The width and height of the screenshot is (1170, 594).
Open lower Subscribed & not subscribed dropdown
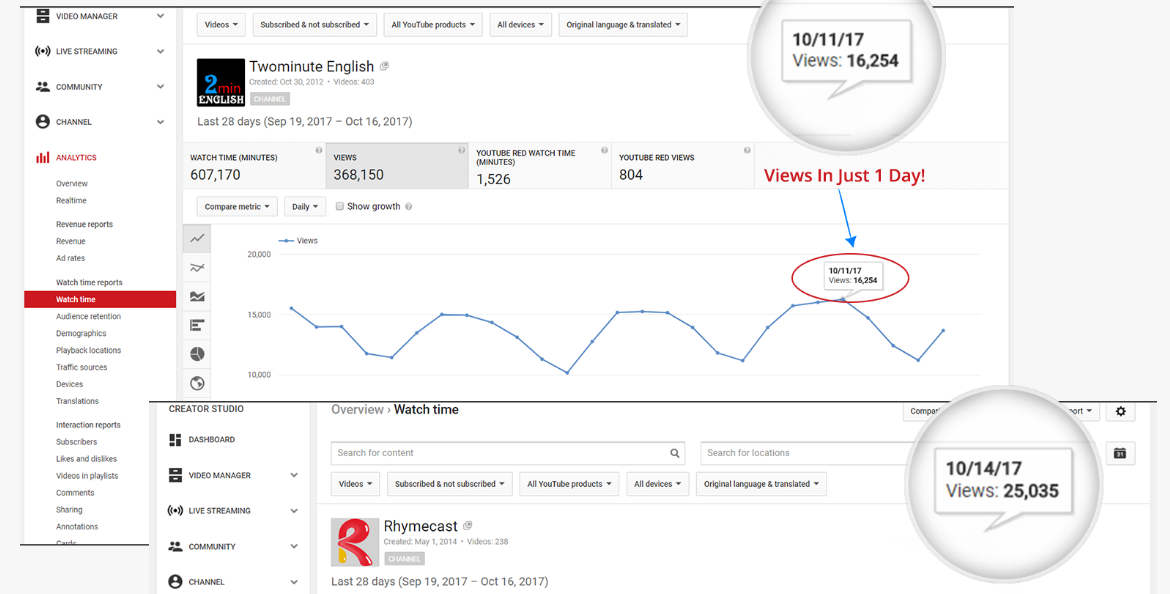(450, 484)
